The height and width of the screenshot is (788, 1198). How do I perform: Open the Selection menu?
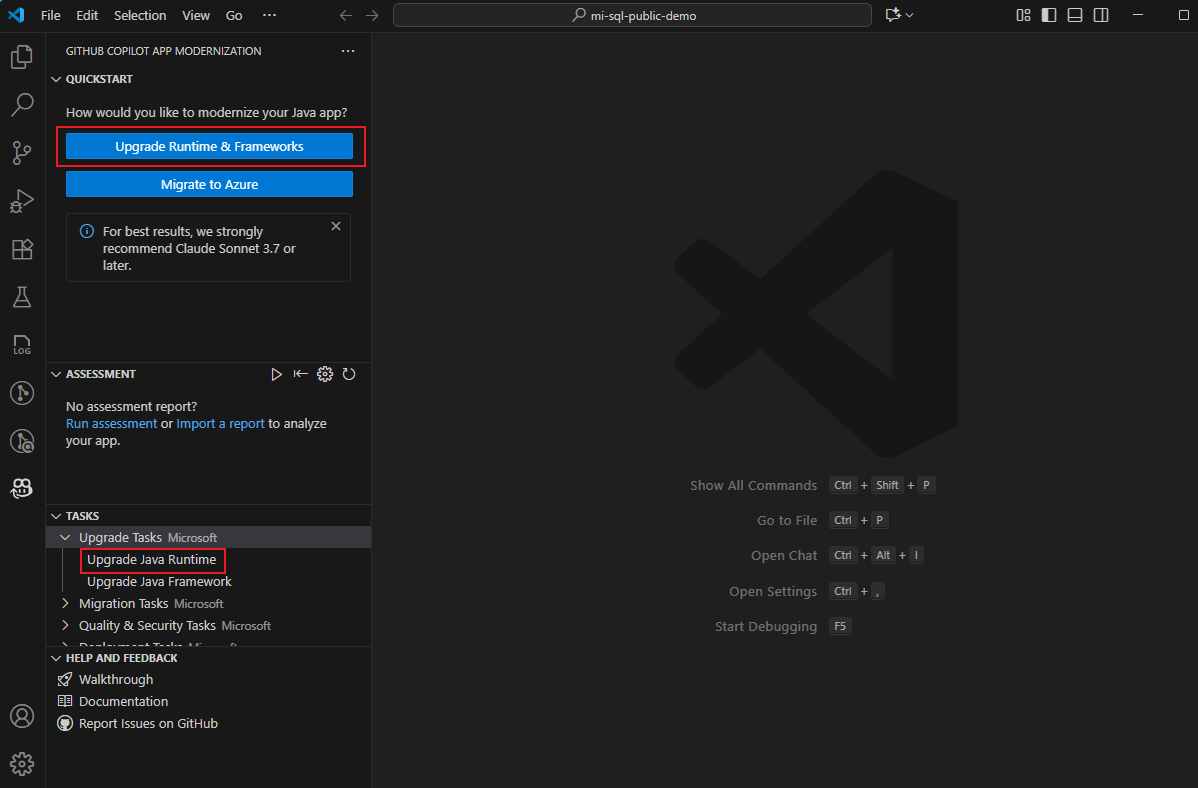click(x=140, y=15)
